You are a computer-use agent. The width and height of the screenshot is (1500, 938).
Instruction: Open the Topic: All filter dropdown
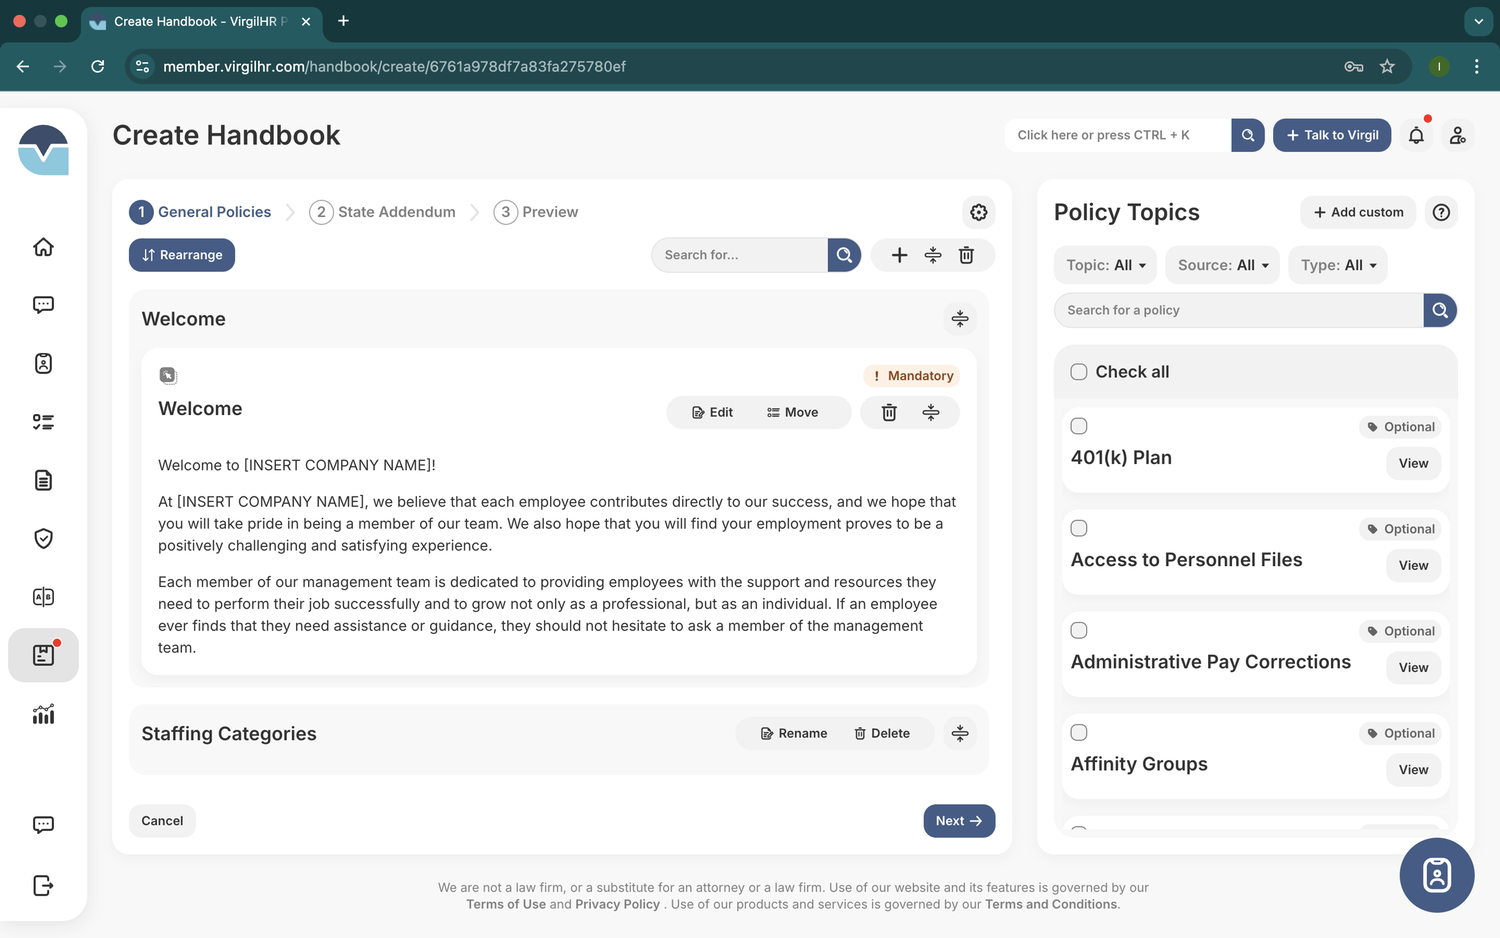(x=1105, y=264)
